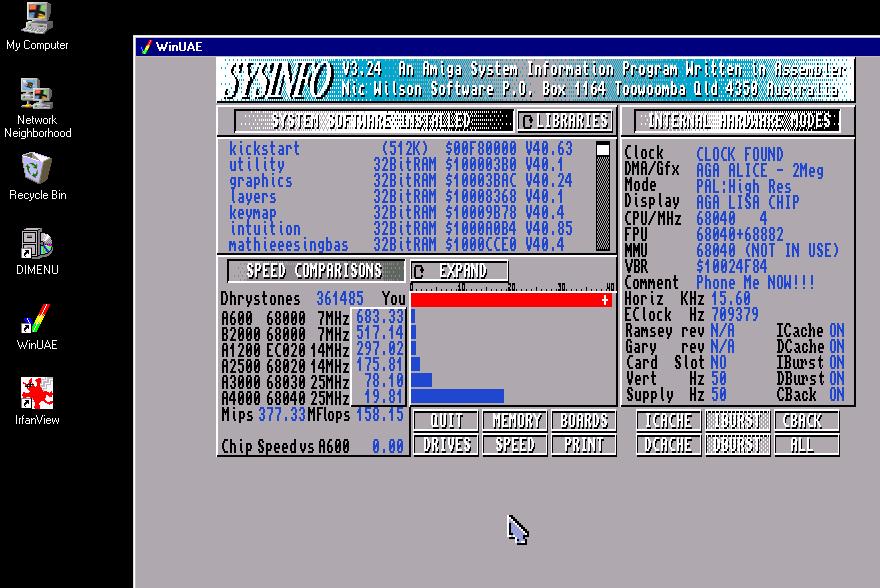Click the SPEED COMPARISONS header
880x588 pixels.
[x=315, y=272]
